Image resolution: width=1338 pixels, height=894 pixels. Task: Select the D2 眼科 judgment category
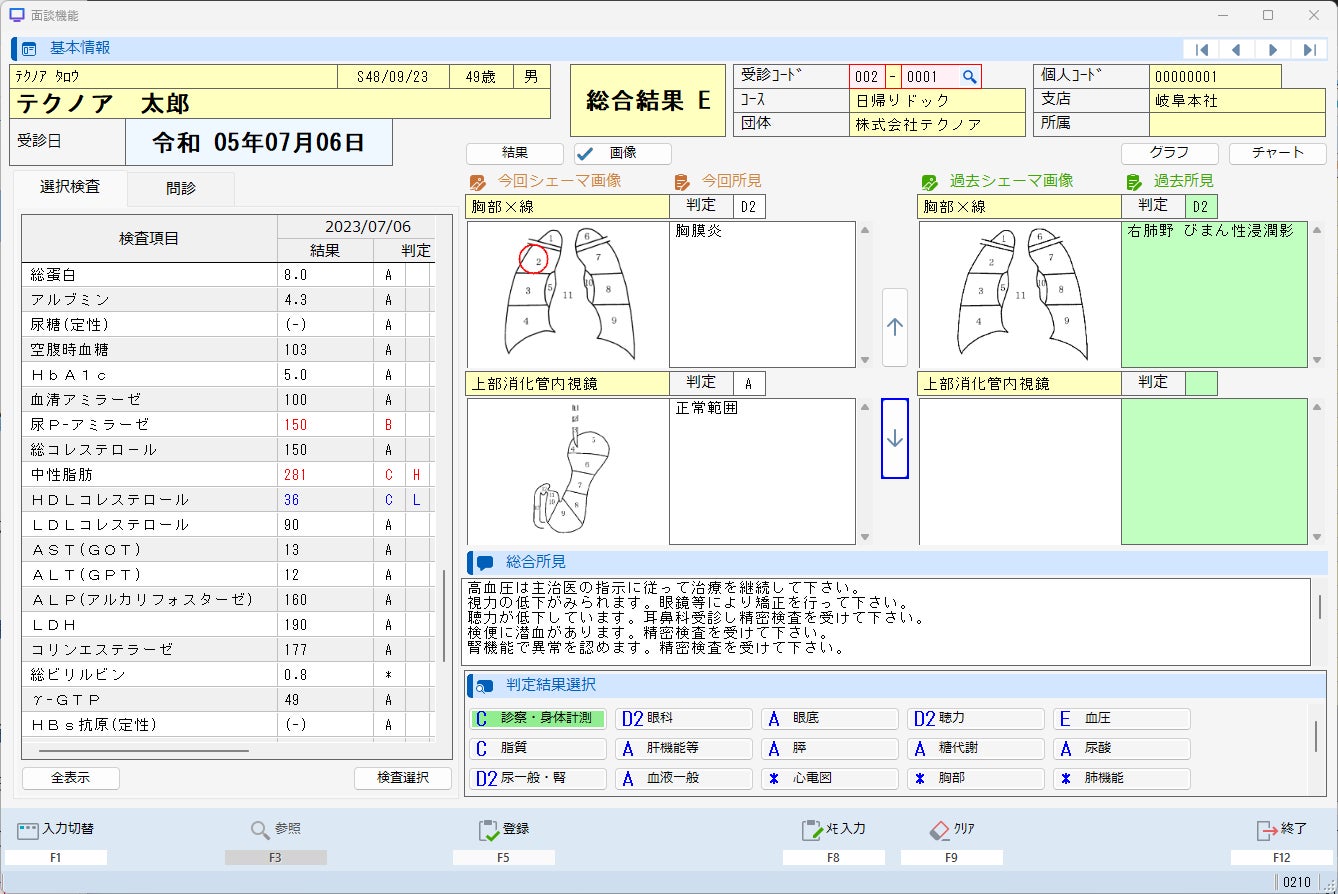pos(684,719)
